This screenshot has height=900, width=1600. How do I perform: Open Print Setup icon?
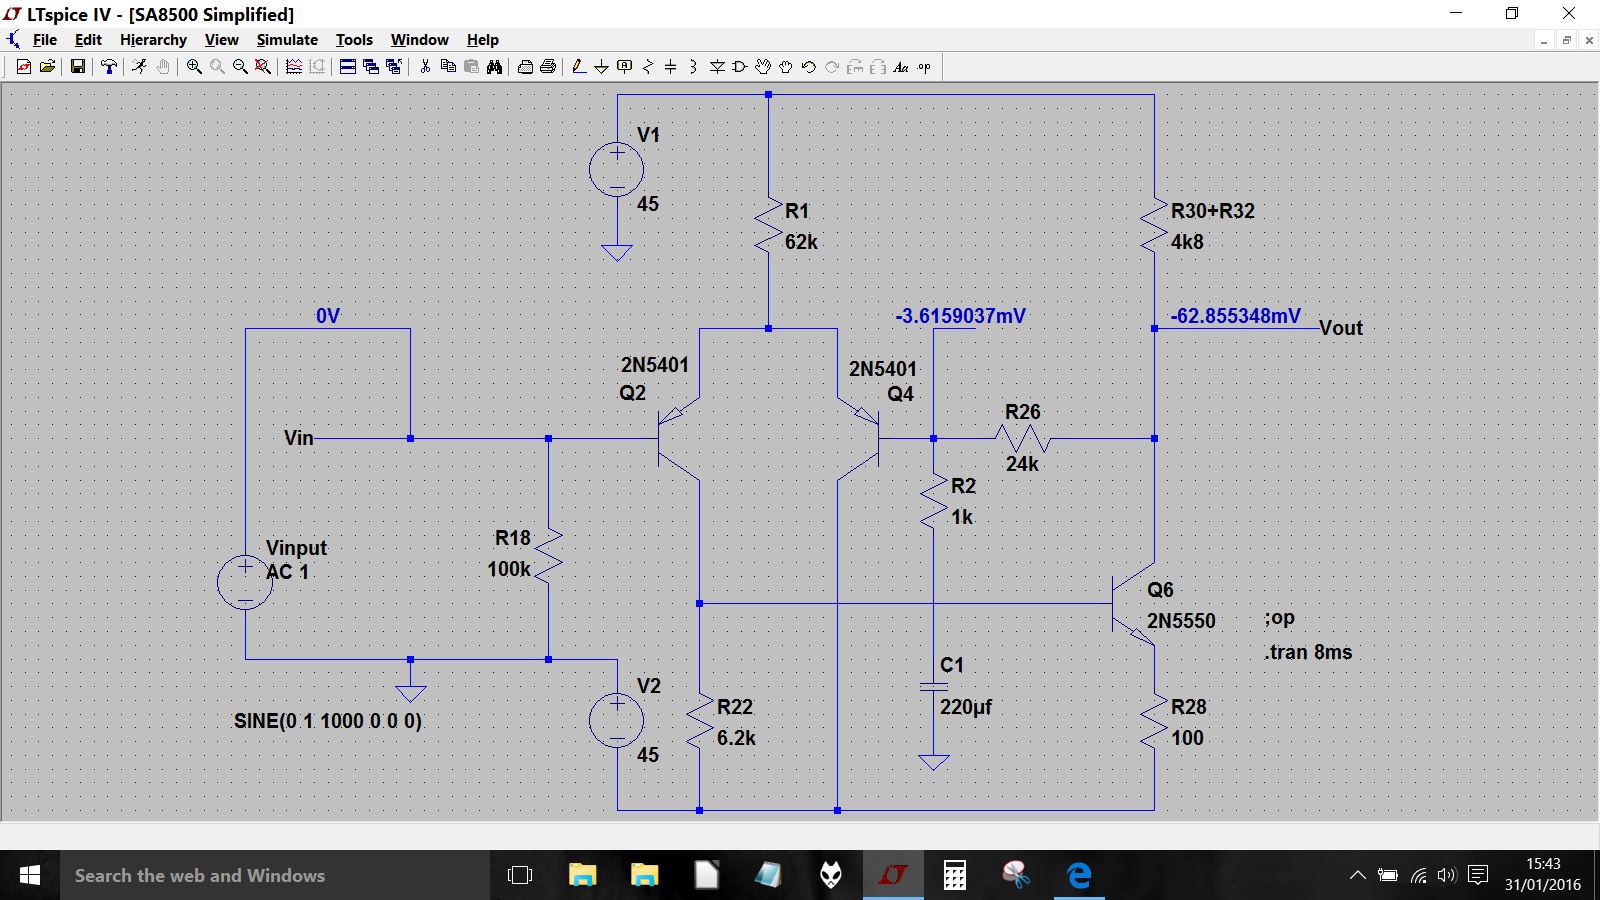pos(525,67)
